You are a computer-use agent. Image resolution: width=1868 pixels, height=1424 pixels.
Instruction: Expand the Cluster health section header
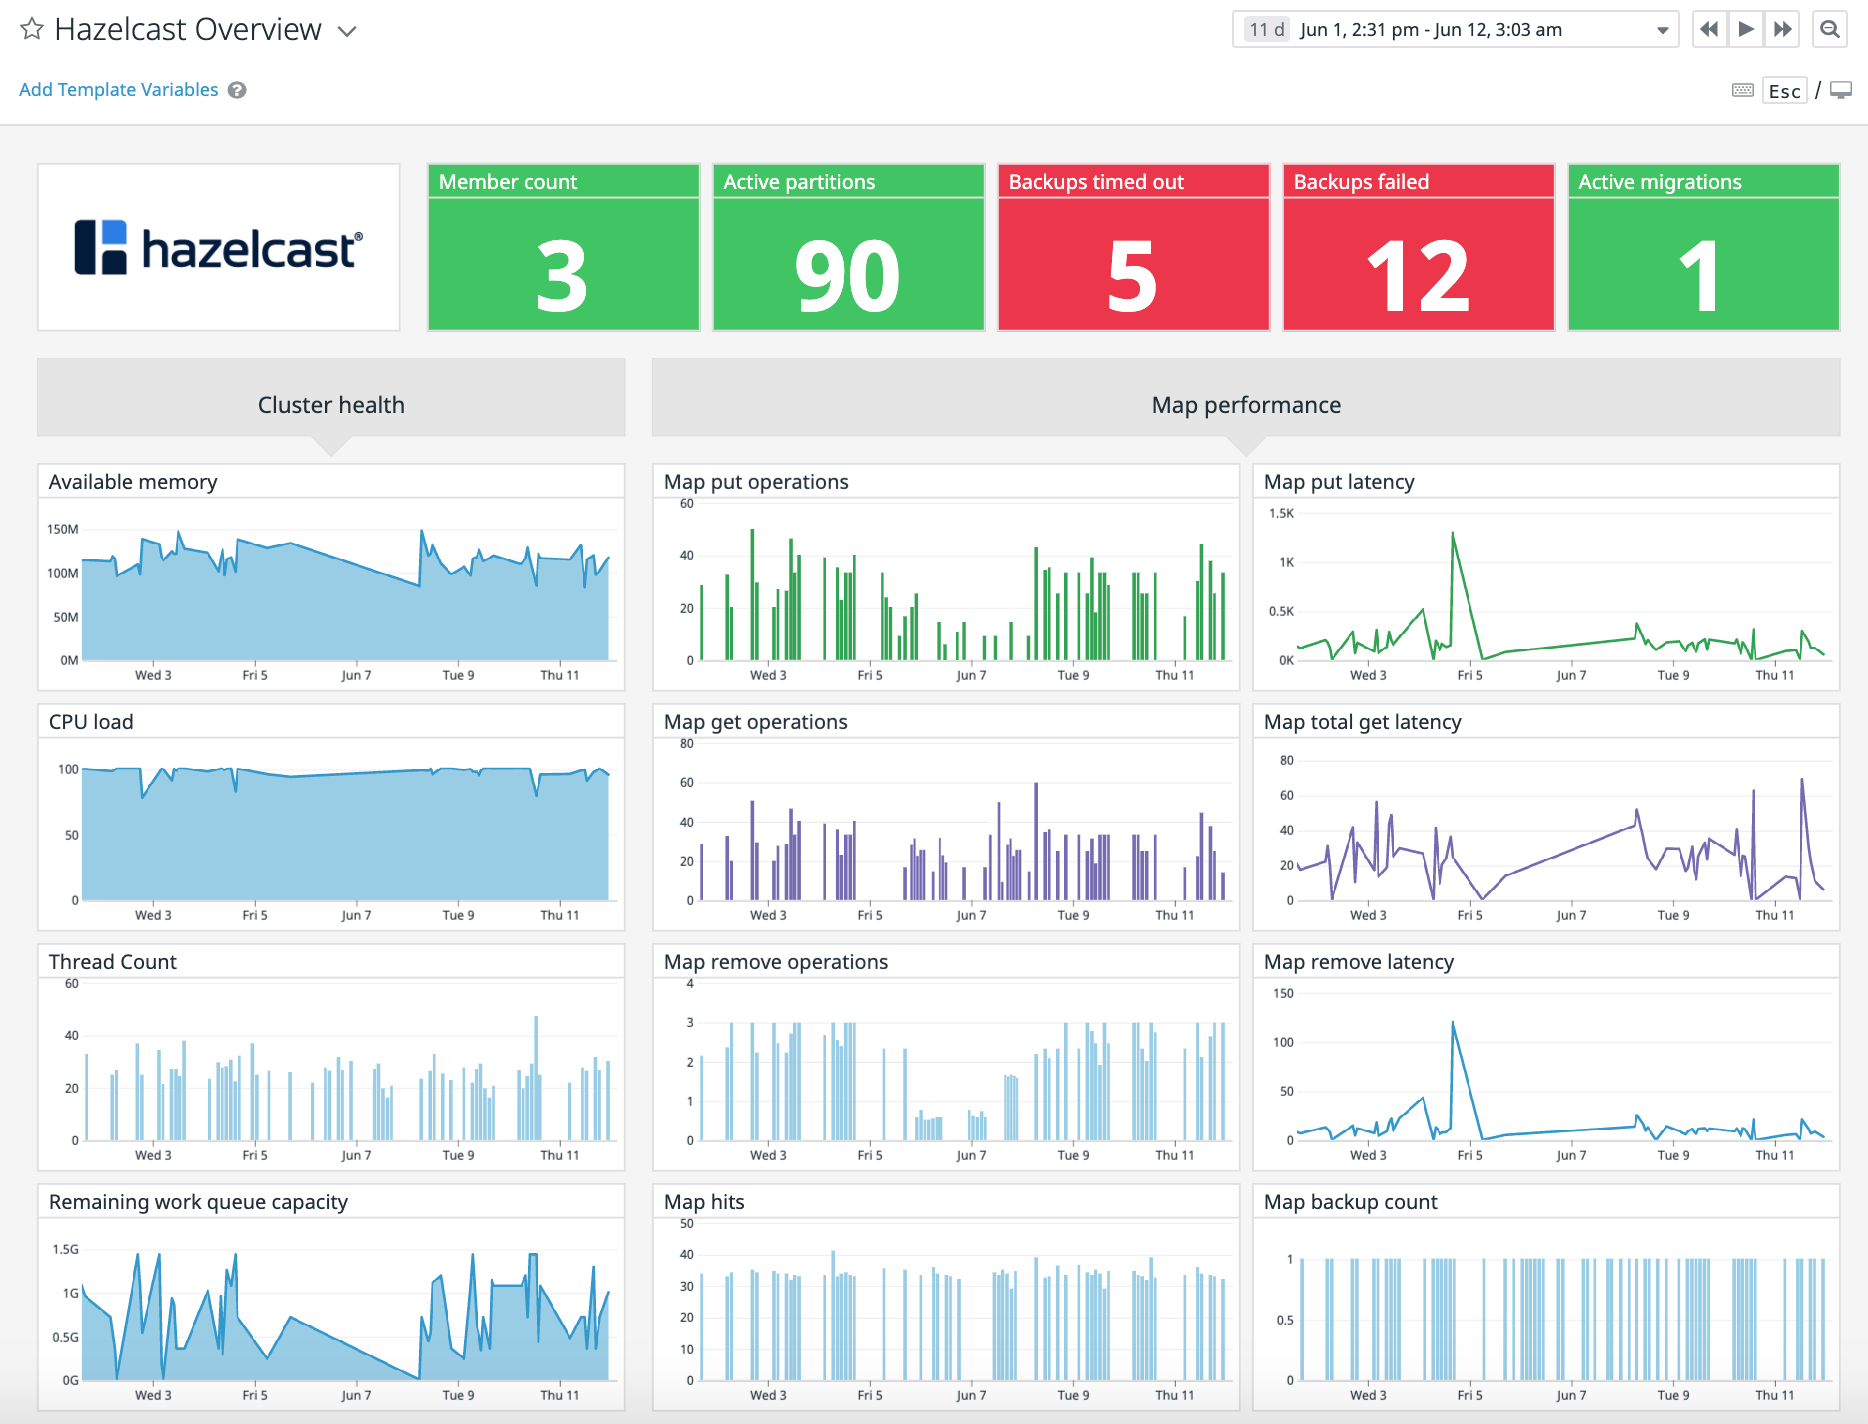point(330,404)
